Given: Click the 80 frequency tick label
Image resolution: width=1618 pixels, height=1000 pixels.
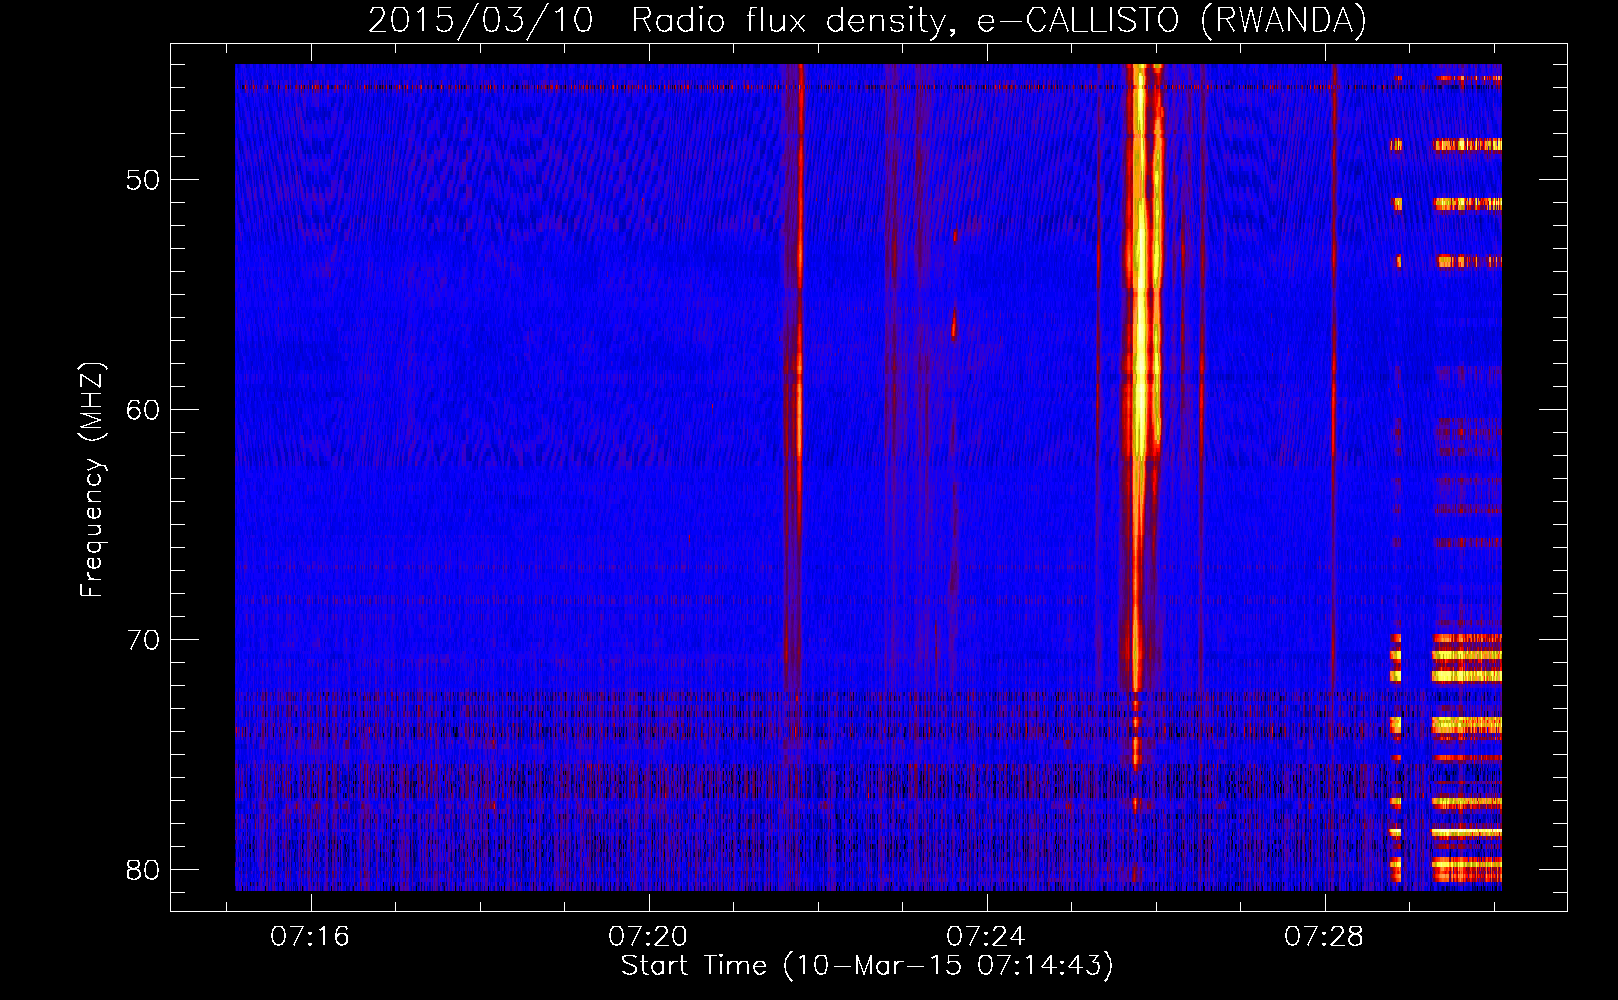Looking at the screenshot, I should click(143, 870).
